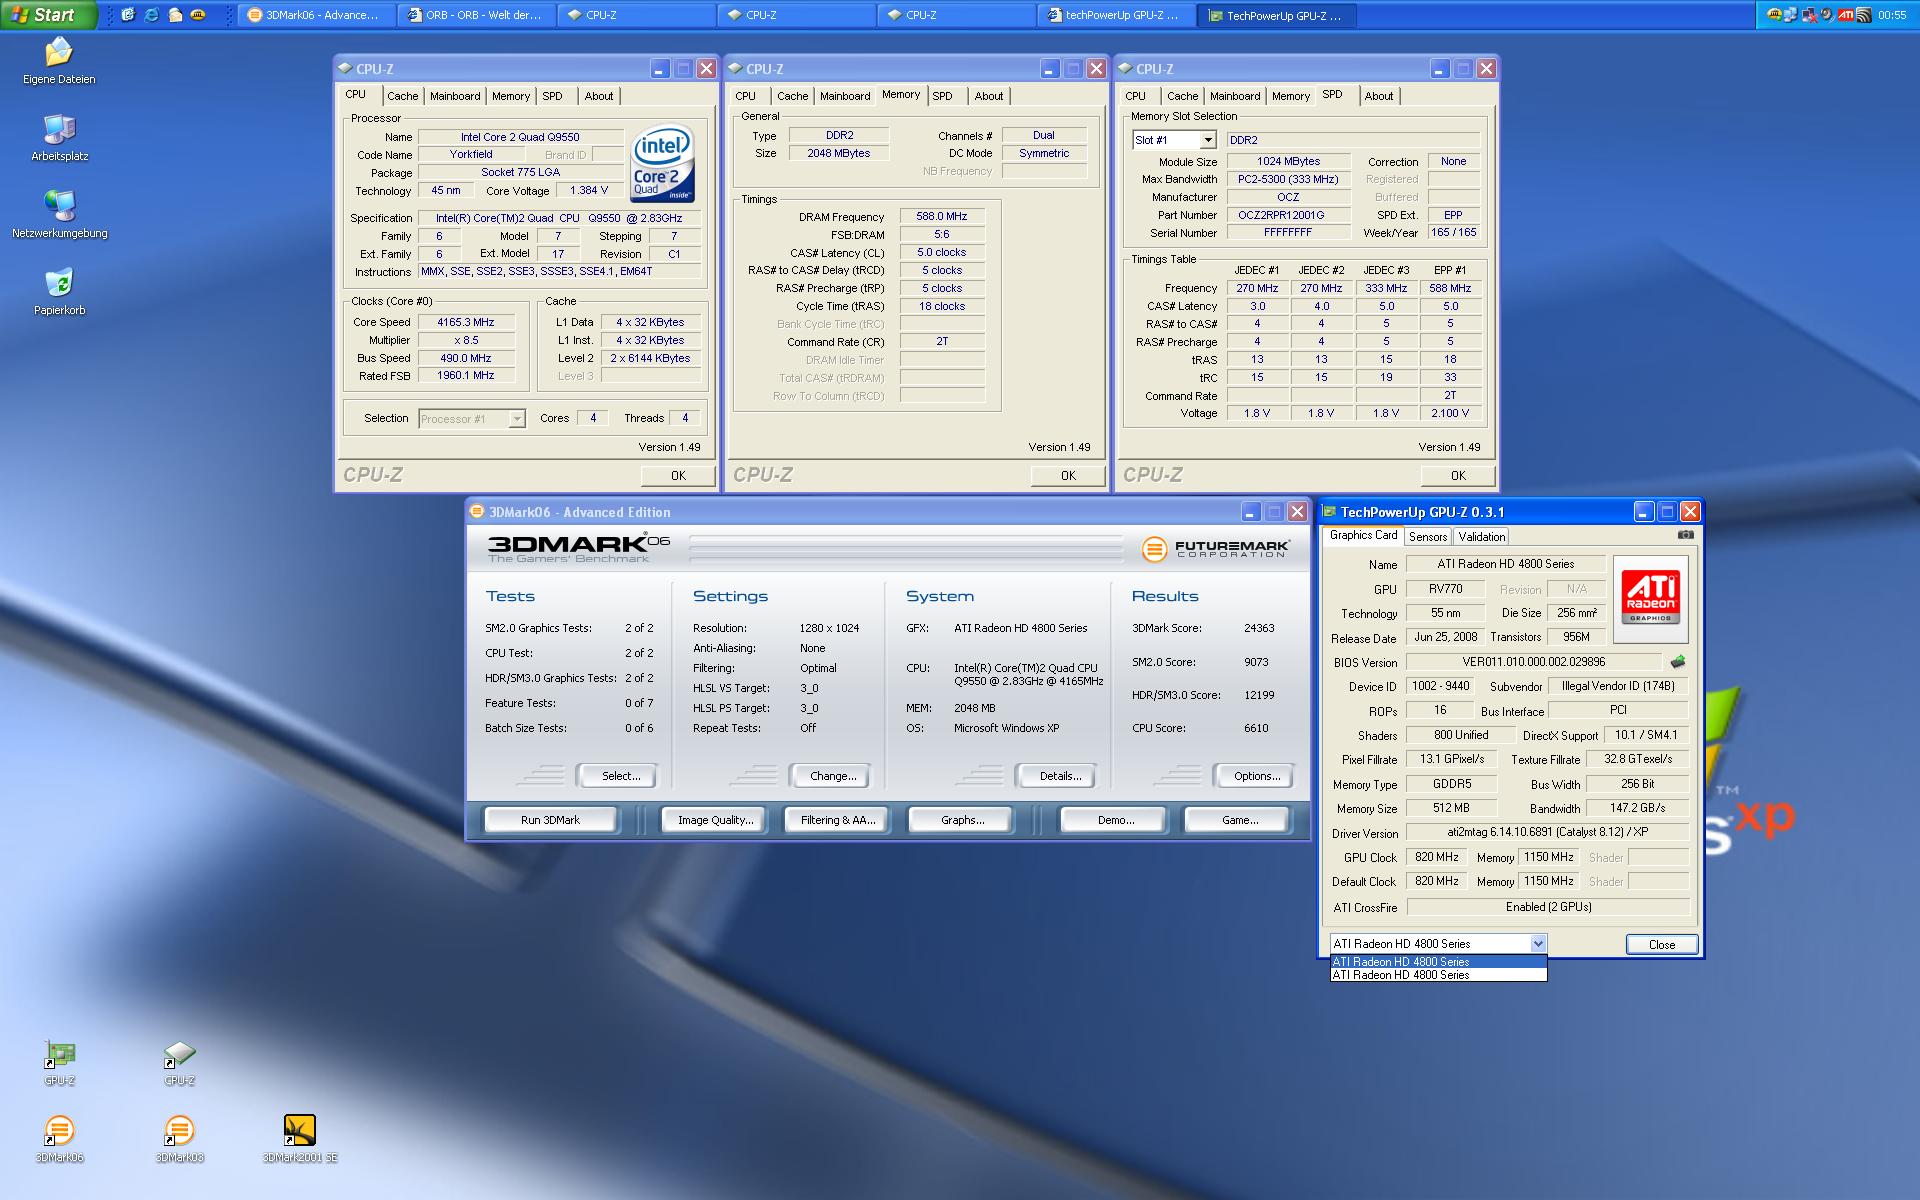The width and height of the screenshot is (1920, 1200).
Task: Click the Close button in GPU-Z
Action: (x=1661, y=944)
